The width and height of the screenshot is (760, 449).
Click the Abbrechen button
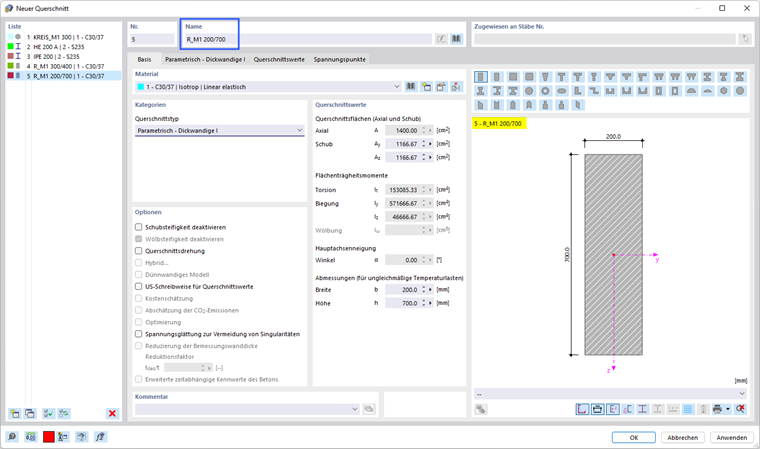[682, 437]
